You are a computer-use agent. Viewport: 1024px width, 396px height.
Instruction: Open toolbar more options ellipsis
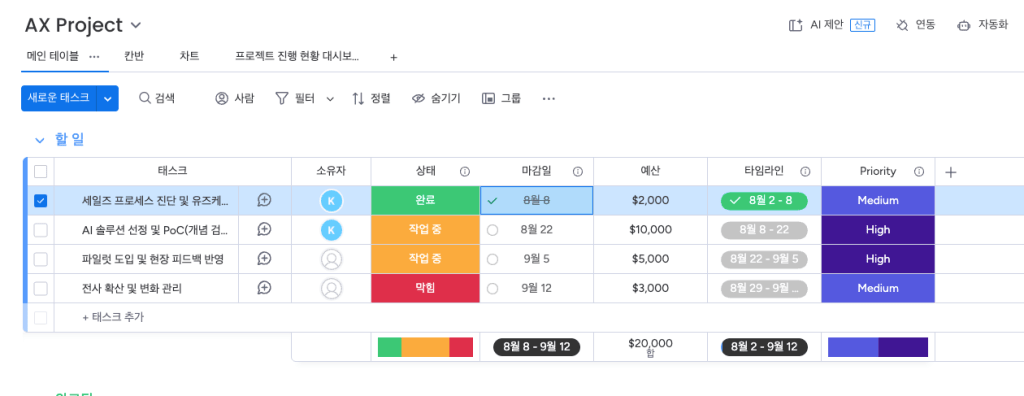549,99
